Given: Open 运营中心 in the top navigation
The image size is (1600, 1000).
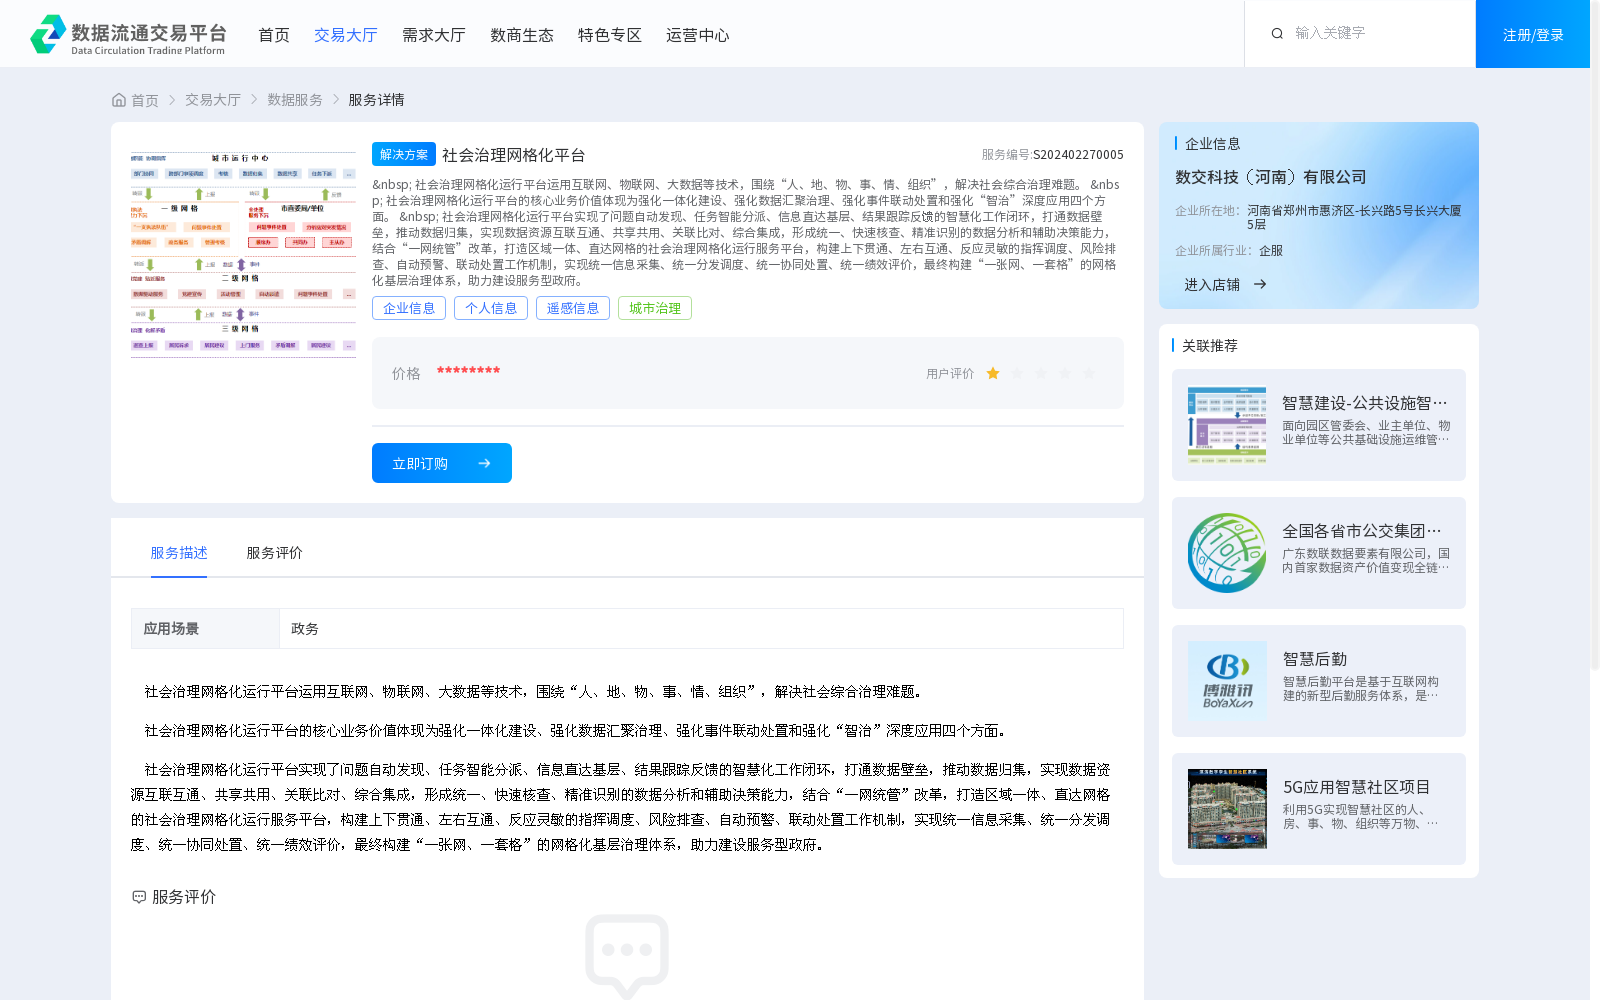Looking at the screenshot, I should 698,35.
